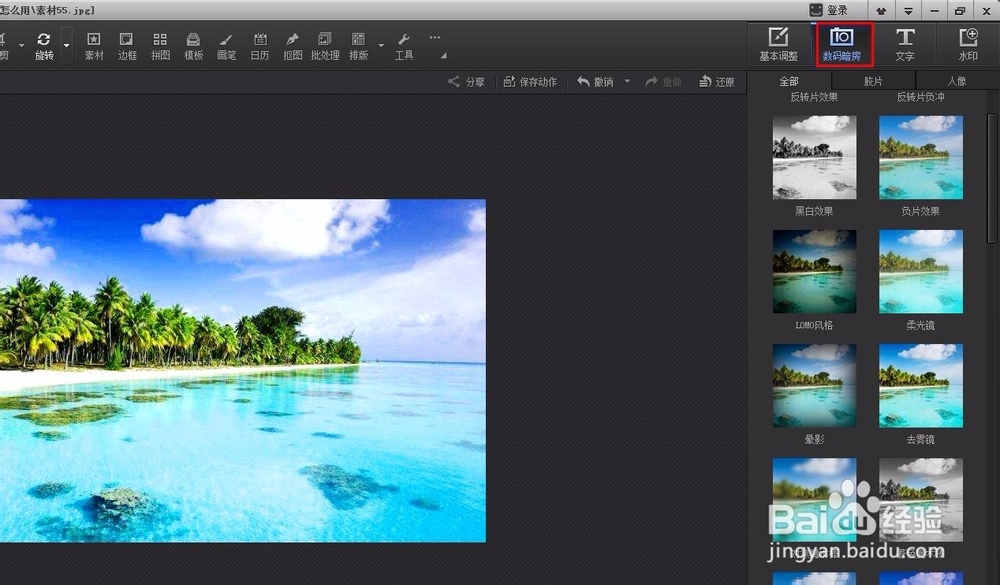
Task: Open the 日历 calendar tool
Action: [x=260, y=47]
